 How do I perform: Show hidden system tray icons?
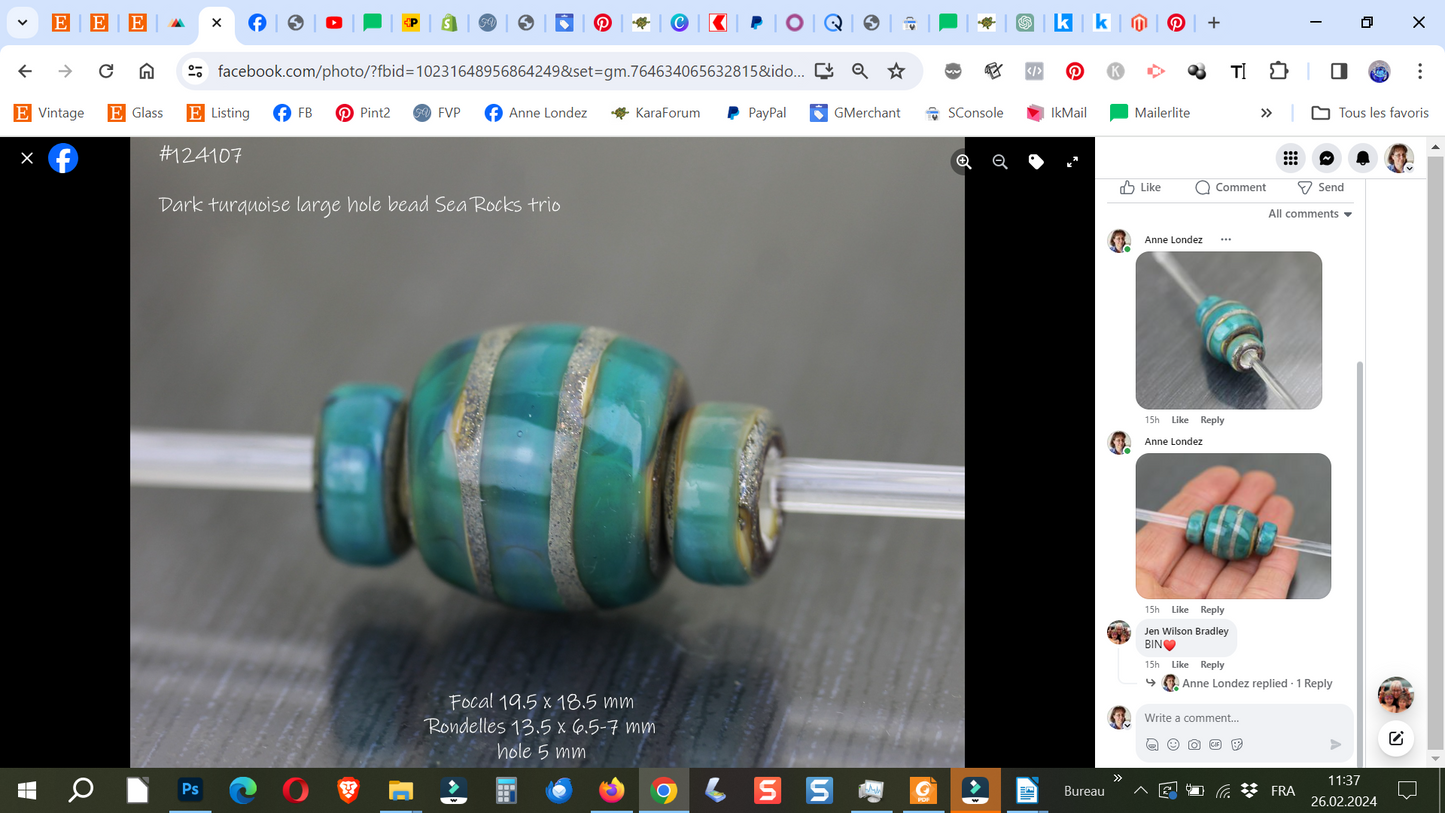point(1140,791)
